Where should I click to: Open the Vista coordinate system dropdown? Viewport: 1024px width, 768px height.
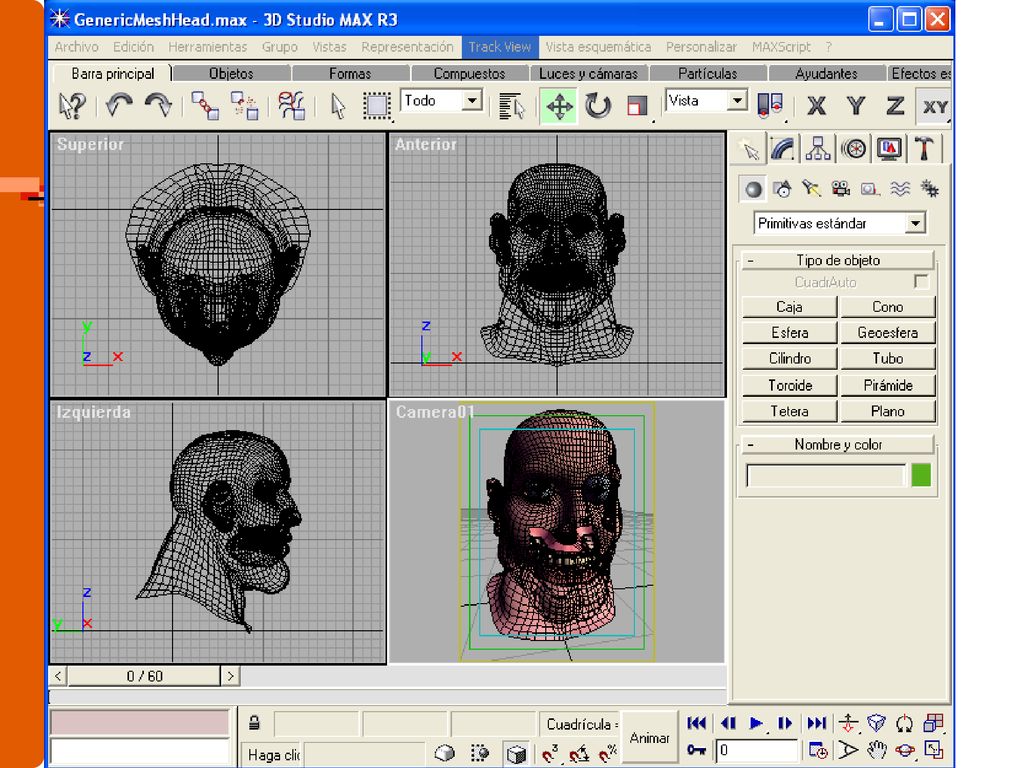pyautogui.click(x=737, y=101)
